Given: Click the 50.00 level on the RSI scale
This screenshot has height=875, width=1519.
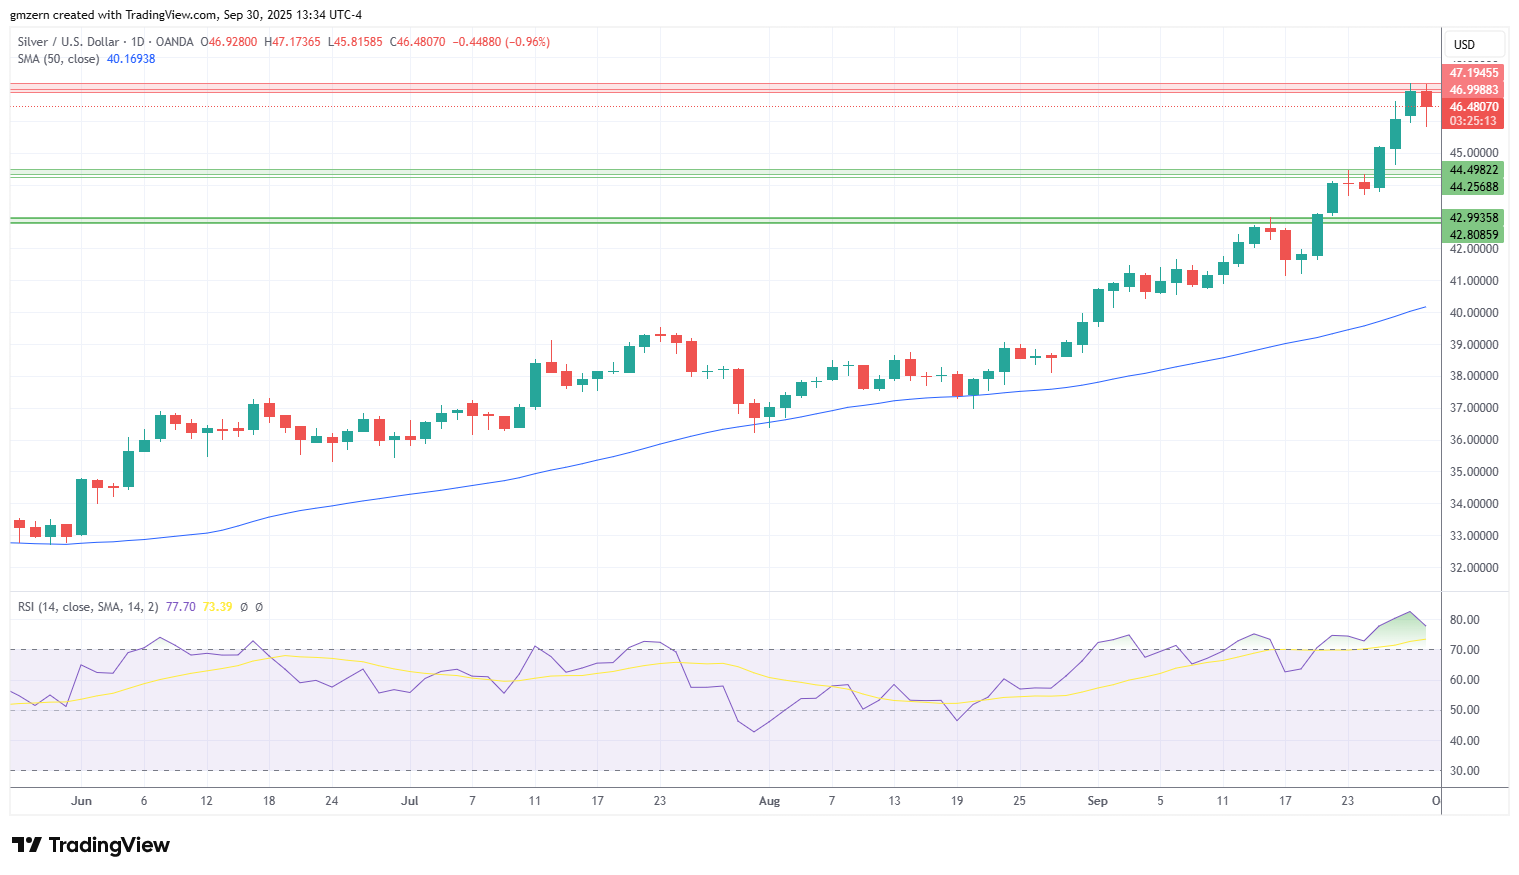Looking at the screenshot, I should click(1465, 710).
